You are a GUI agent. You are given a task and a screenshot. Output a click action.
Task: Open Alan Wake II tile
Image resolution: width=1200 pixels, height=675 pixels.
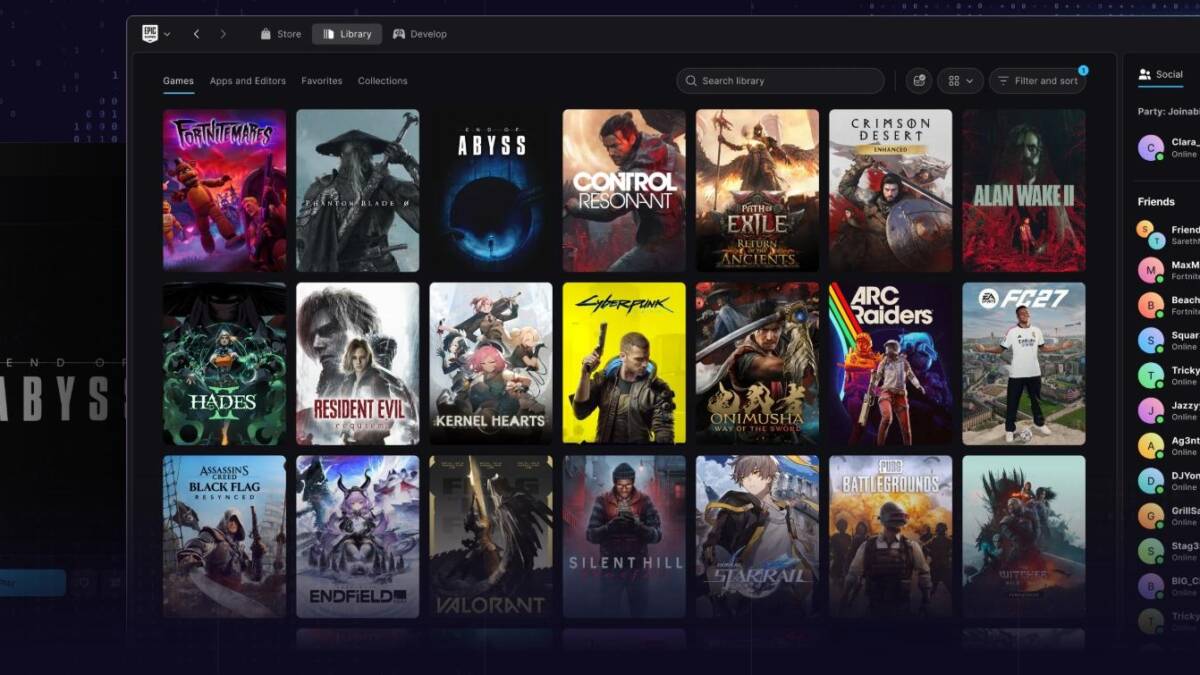tap(1024, 190)
